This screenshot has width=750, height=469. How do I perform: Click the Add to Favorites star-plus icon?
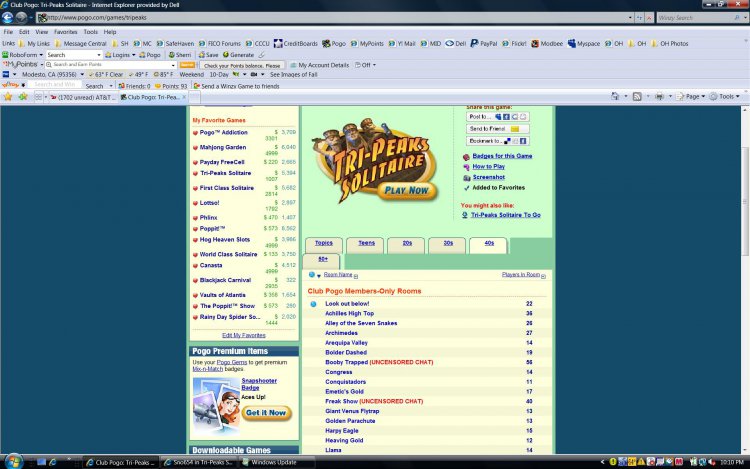tap(23, 97)
